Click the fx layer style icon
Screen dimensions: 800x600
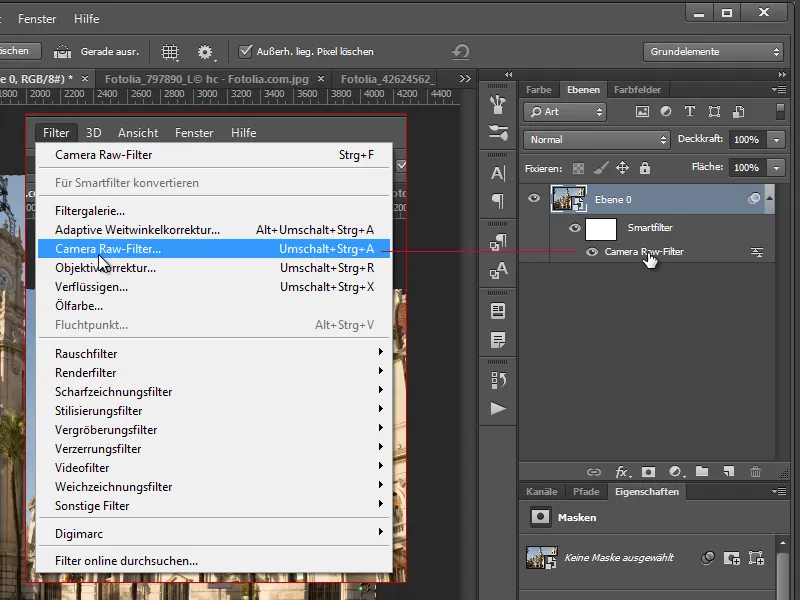[x=621, y=471]
